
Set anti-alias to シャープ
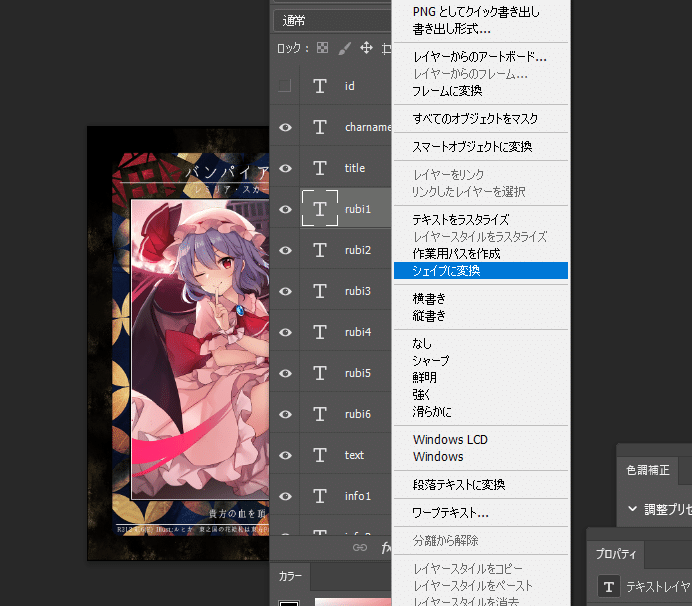pyautogui.click(x=481, y=361)
